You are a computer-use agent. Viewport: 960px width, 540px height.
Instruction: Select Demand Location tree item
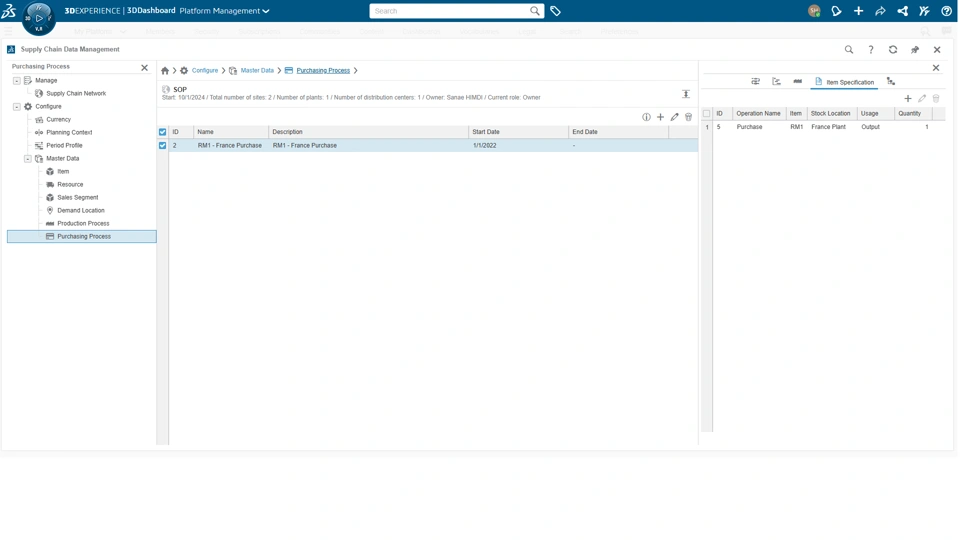click(x=81, y=211)
